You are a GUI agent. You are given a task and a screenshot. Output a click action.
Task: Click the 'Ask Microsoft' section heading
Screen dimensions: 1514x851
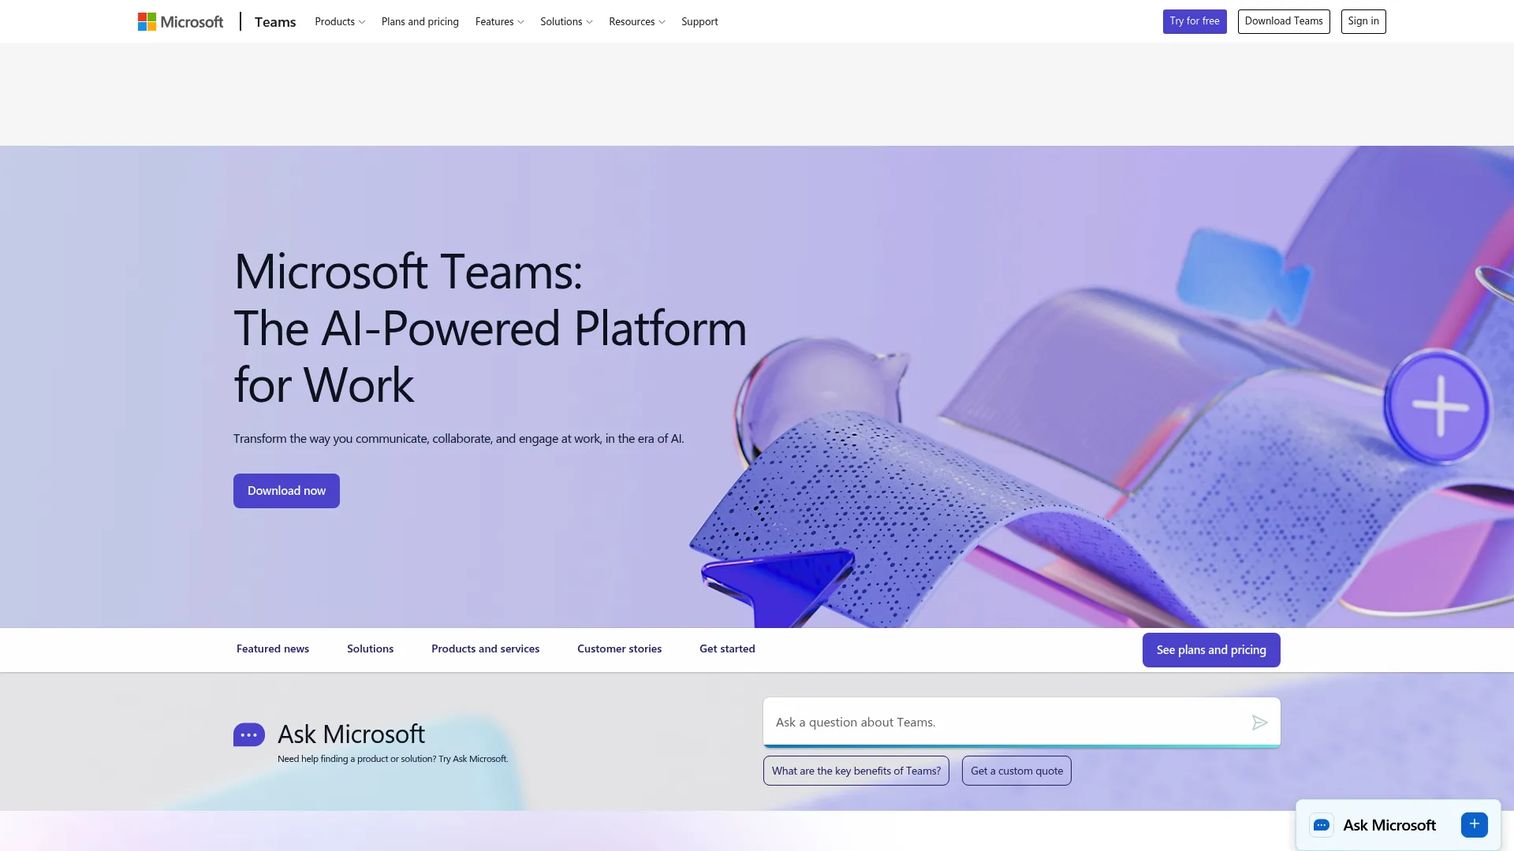(351, 734)
